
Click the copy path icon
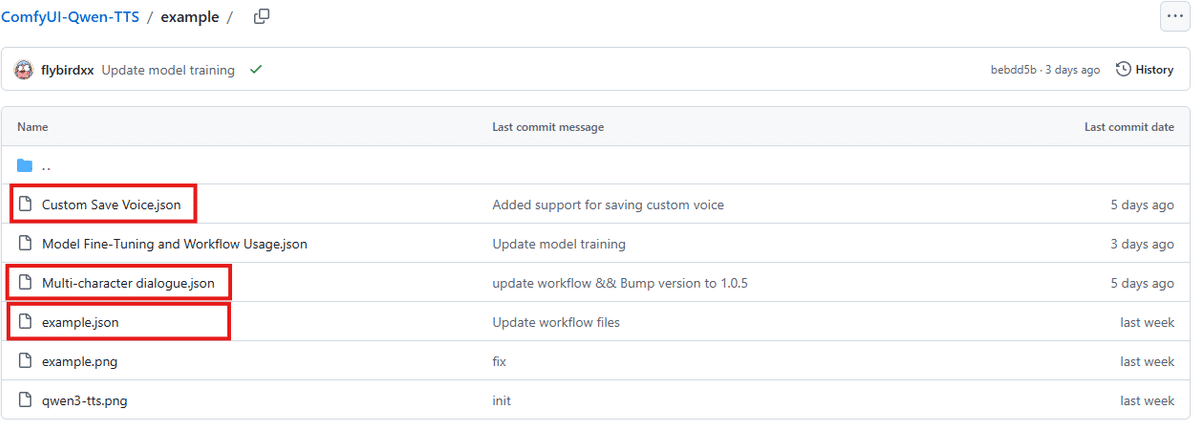pyautogui.click(x=262, y=17)
